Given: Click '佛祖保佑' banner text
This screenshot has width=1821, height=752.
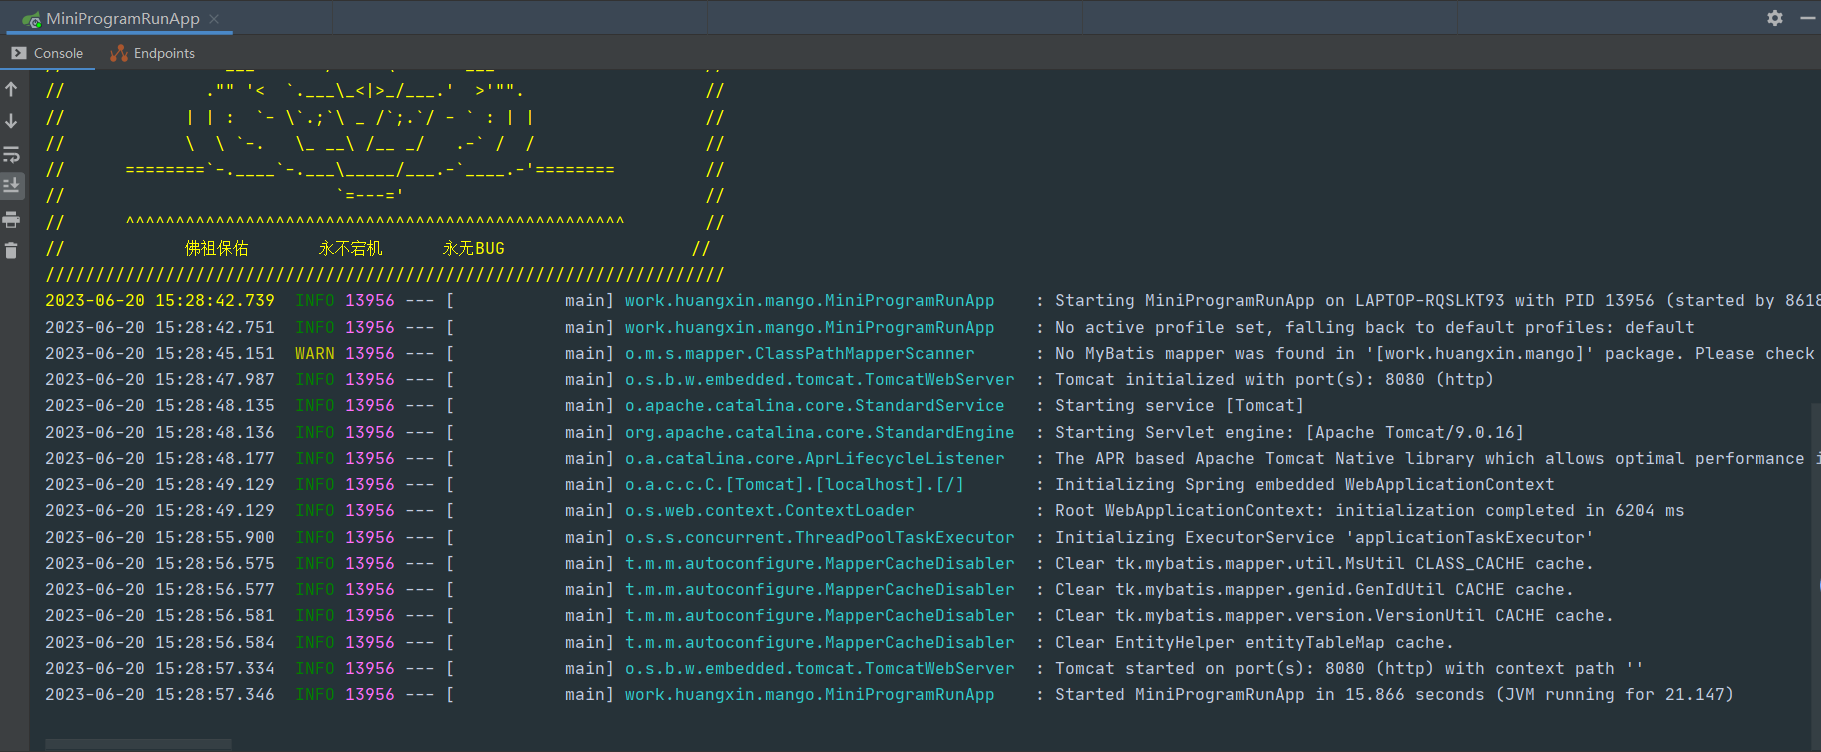Looking at the screenshot, I should pyautogui.click(x=217, y=249).
